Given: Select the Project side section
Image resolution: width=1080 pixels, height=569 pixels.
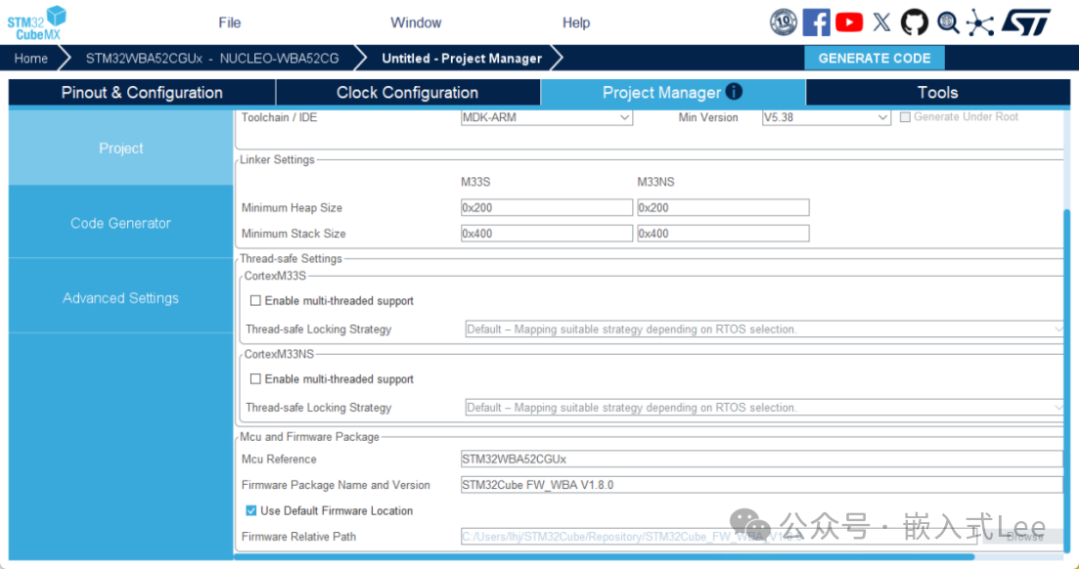Looking at the screenshot, I should pos(121,148).
